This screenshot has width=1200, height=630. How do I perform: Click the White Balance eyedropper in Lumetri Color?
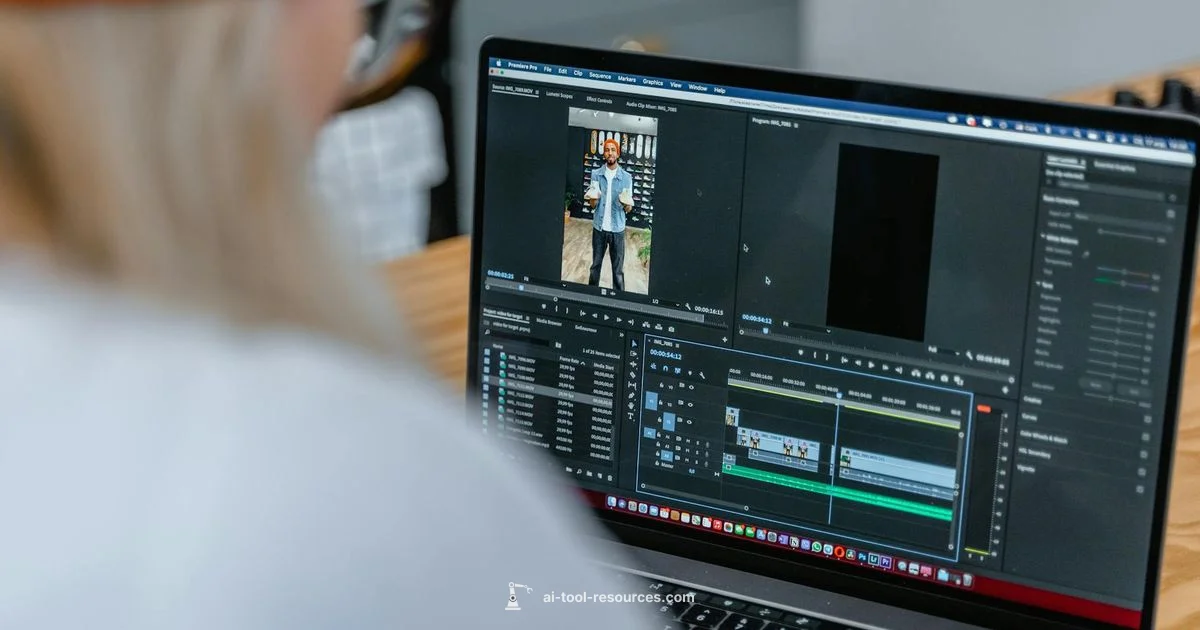point(1085,253)
